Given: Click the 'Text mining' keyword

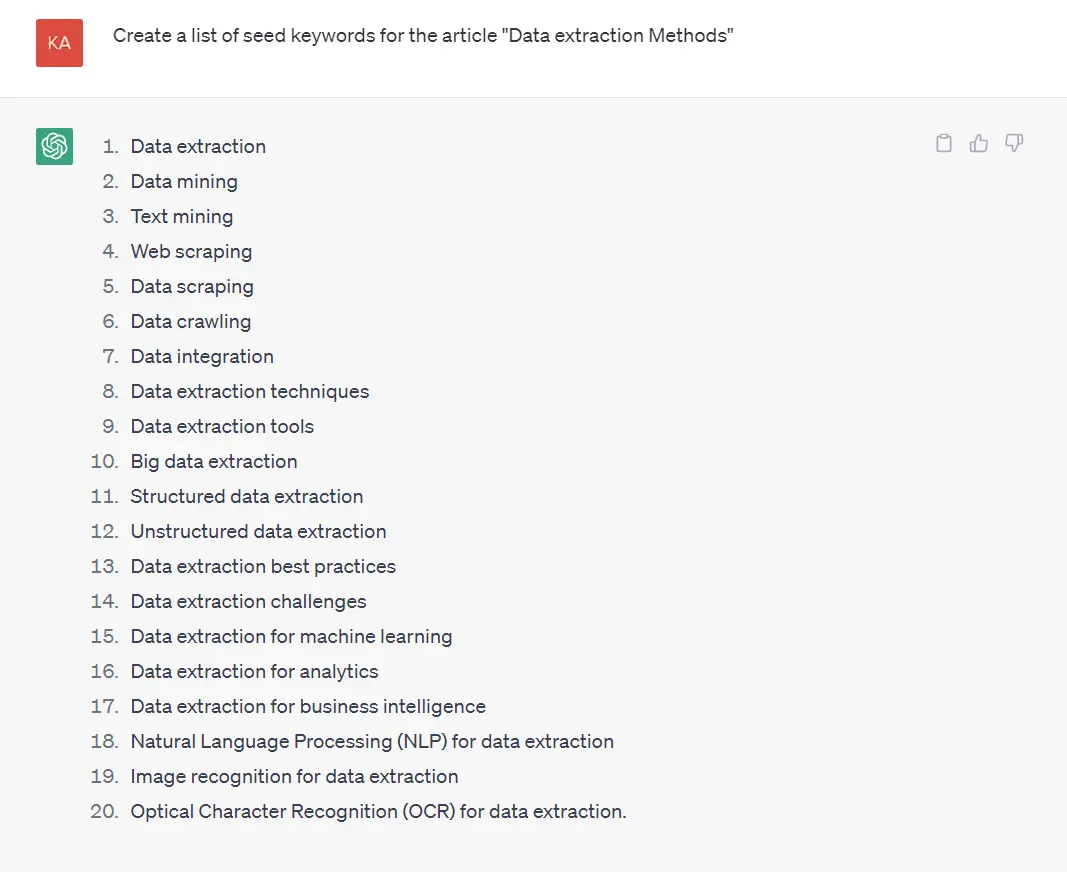Looking at the screenshot, I should pos(182,216).
